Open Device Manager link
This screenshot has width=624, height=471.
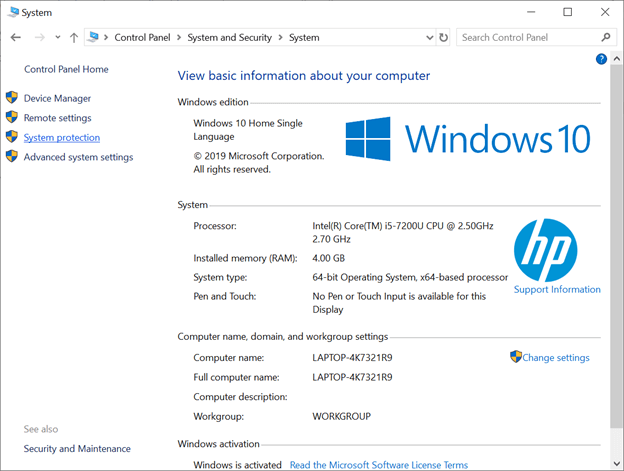pyautogui.click(x=57, y=98)
